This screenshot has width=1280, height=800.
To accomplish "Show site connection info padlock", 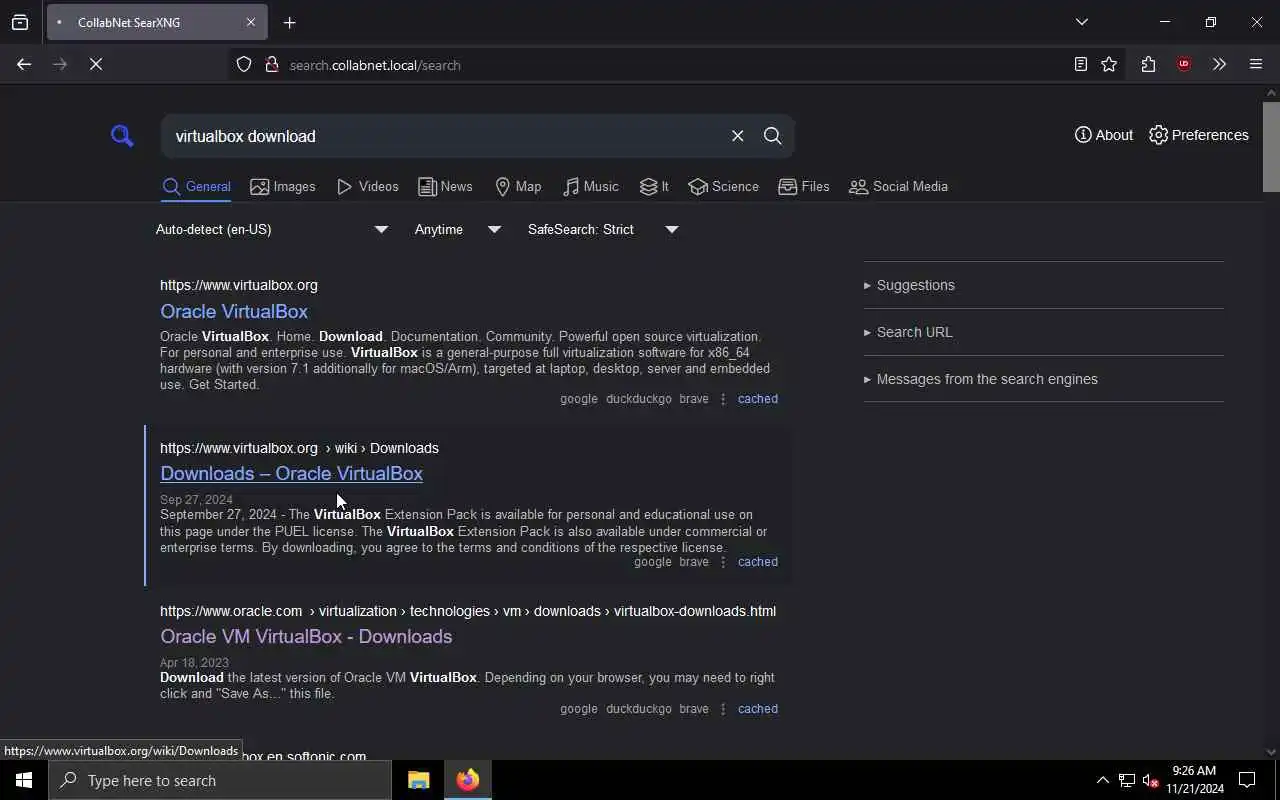I will (271, 65).
